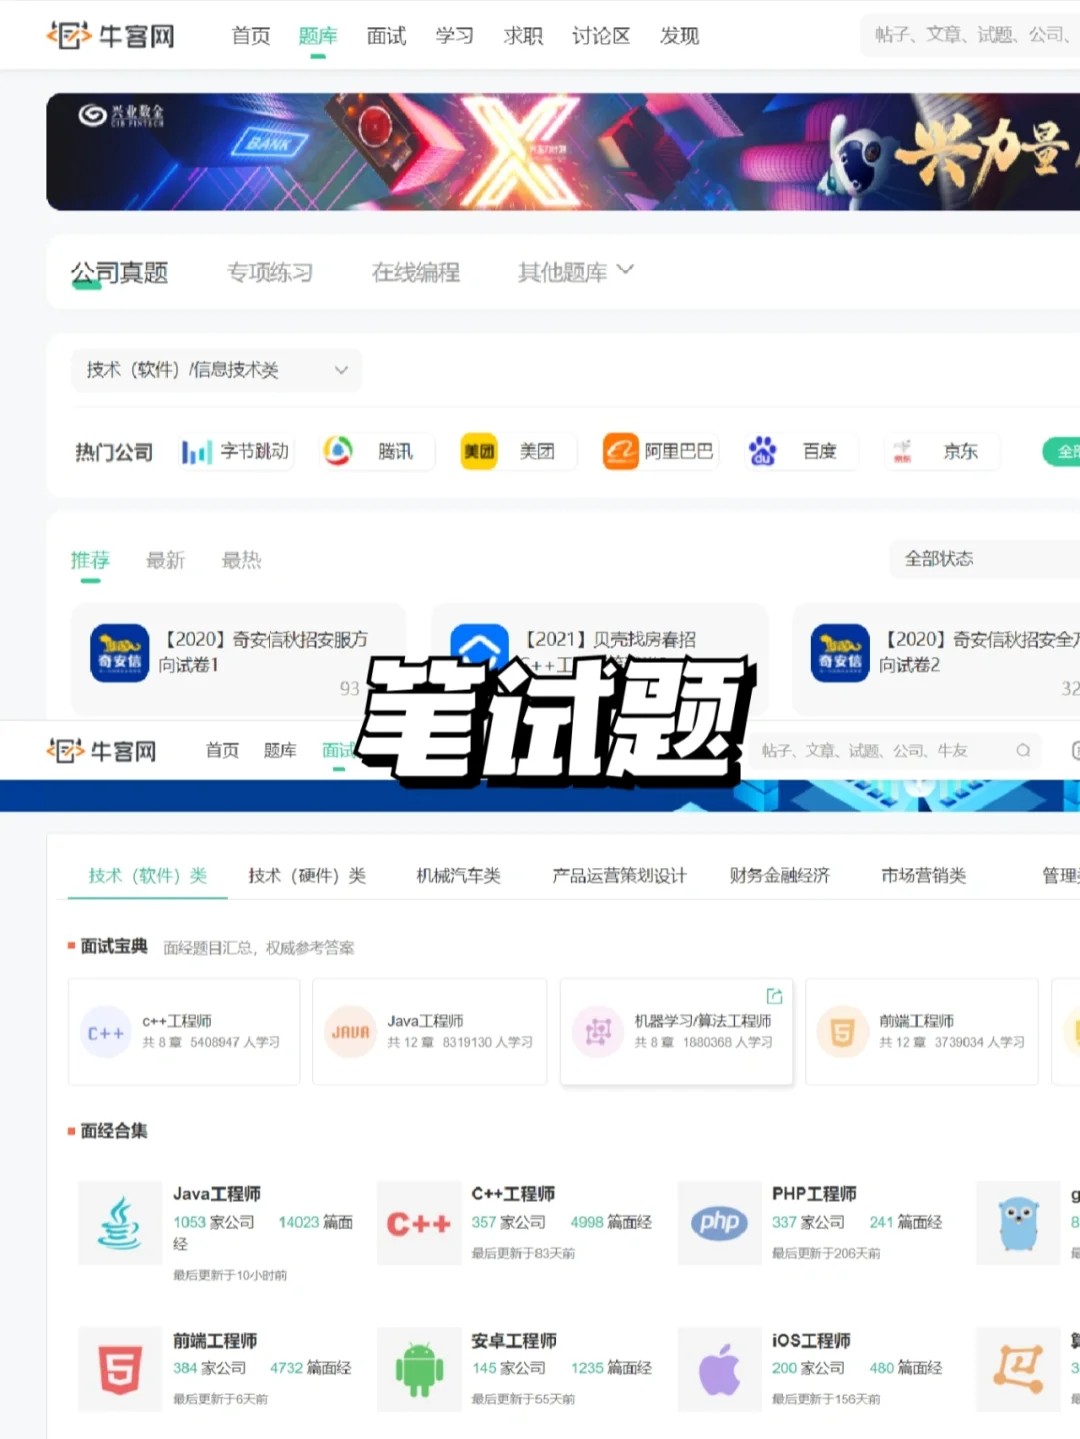The height and width of the screenshot is (1439, 1080).
Task: Click the Java coffee-cup icon in 面经合集
Action: coord(120,1223)
